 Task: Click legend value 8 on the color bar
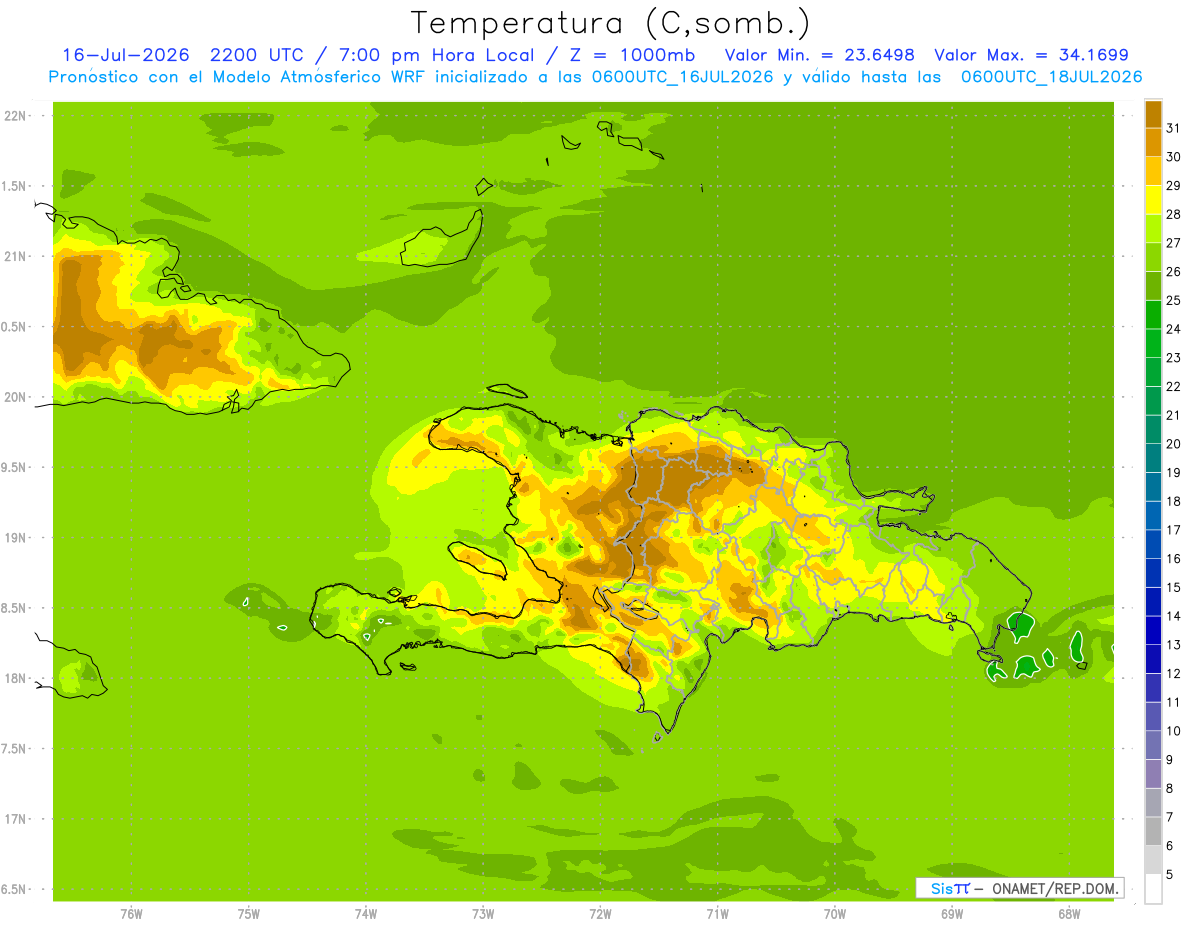[x=1169, y=789]
